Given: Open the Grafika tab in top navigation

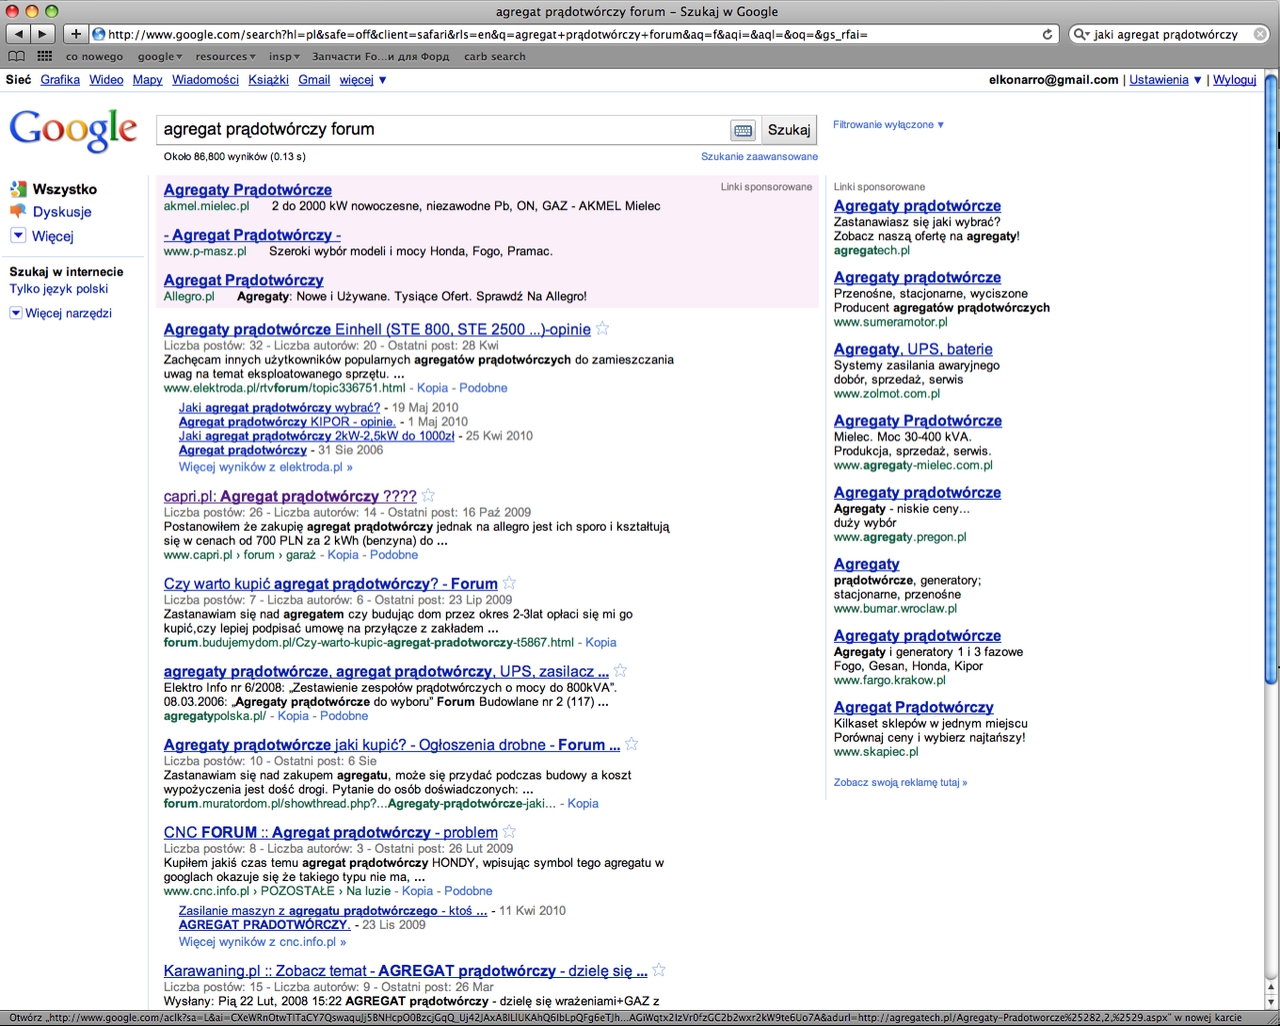Looking at the screenshot, I should coord(60,80).
